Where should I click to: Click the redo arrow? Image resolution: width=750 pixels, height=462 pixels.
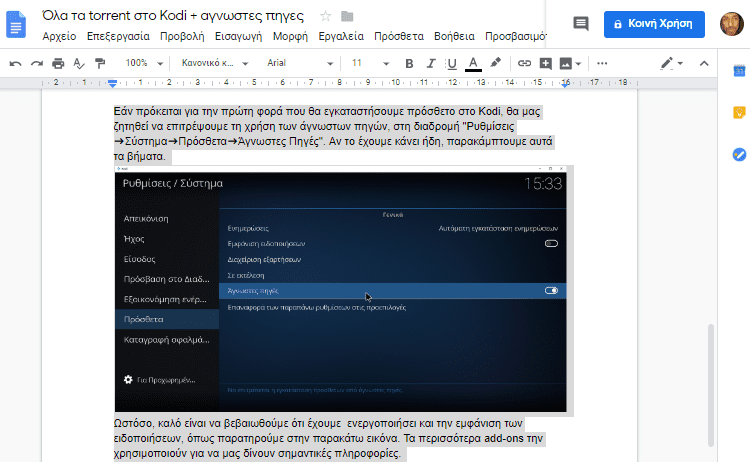(37, 63)
